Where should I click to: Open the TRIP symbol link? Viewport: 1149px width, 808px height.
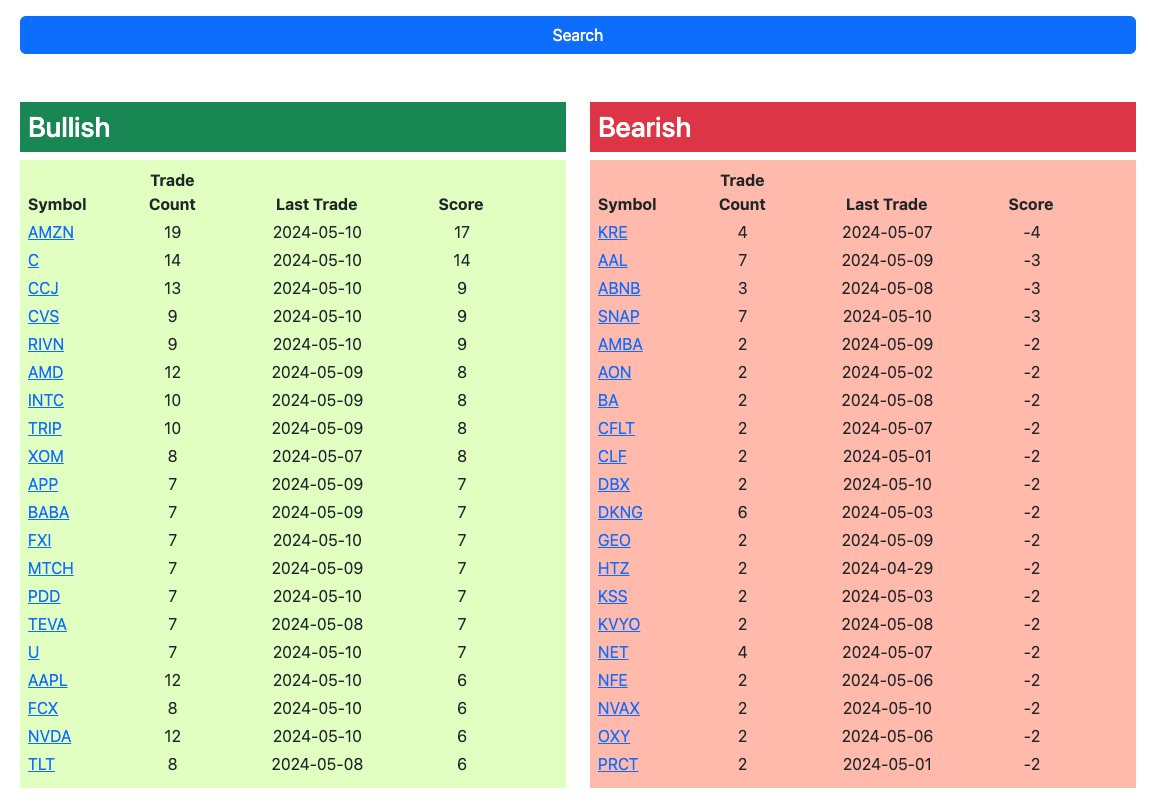tap(45, 428)
